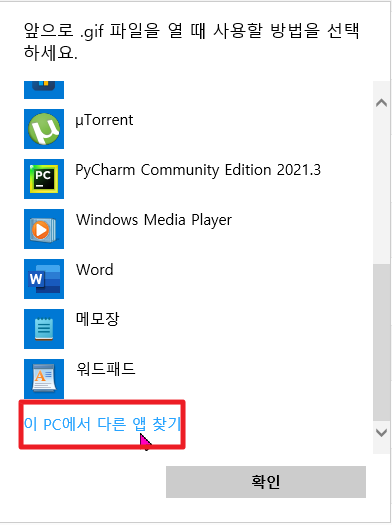Choose the PyCharm Community Edition icon
392x525 pixels.
pyautogui.click(x=44, y=179)
